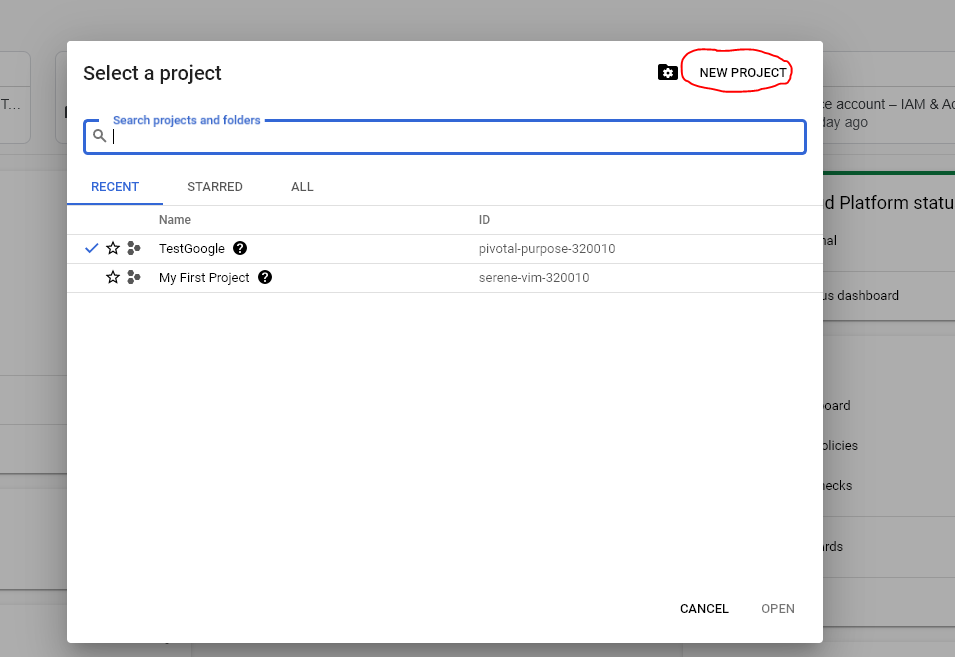The image size is (955, 657).
Task: Switch to the ALL tab
Action: point(302,187)
